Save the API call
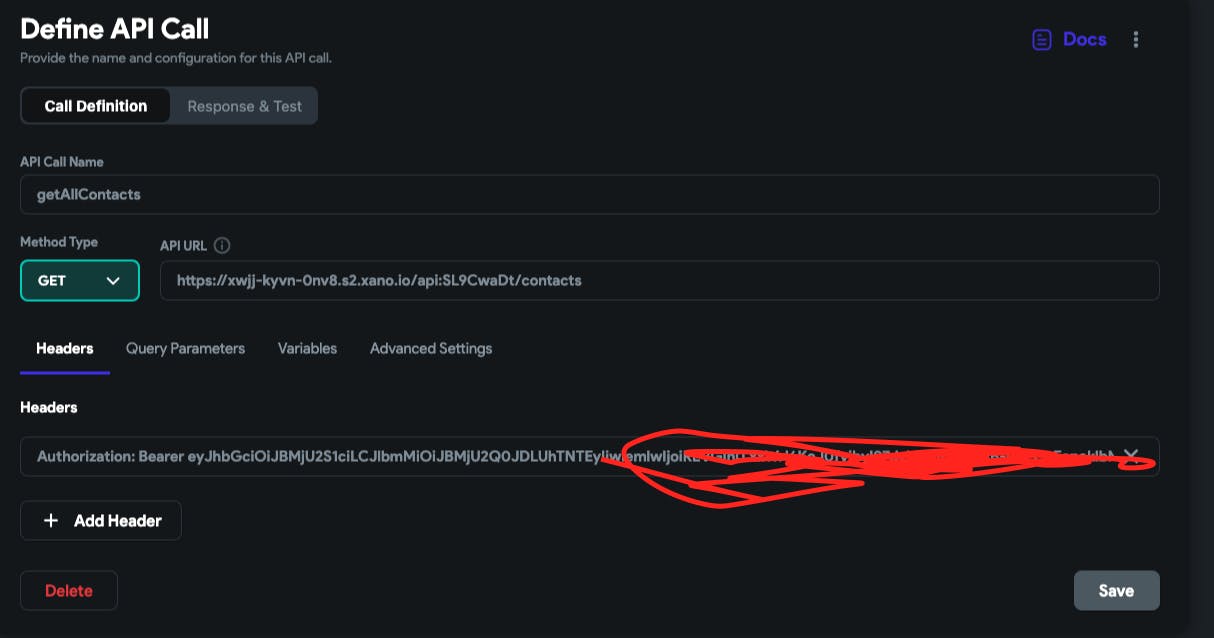The height and width of the screenshot is (638, 1214). [x=1116, y=591]
